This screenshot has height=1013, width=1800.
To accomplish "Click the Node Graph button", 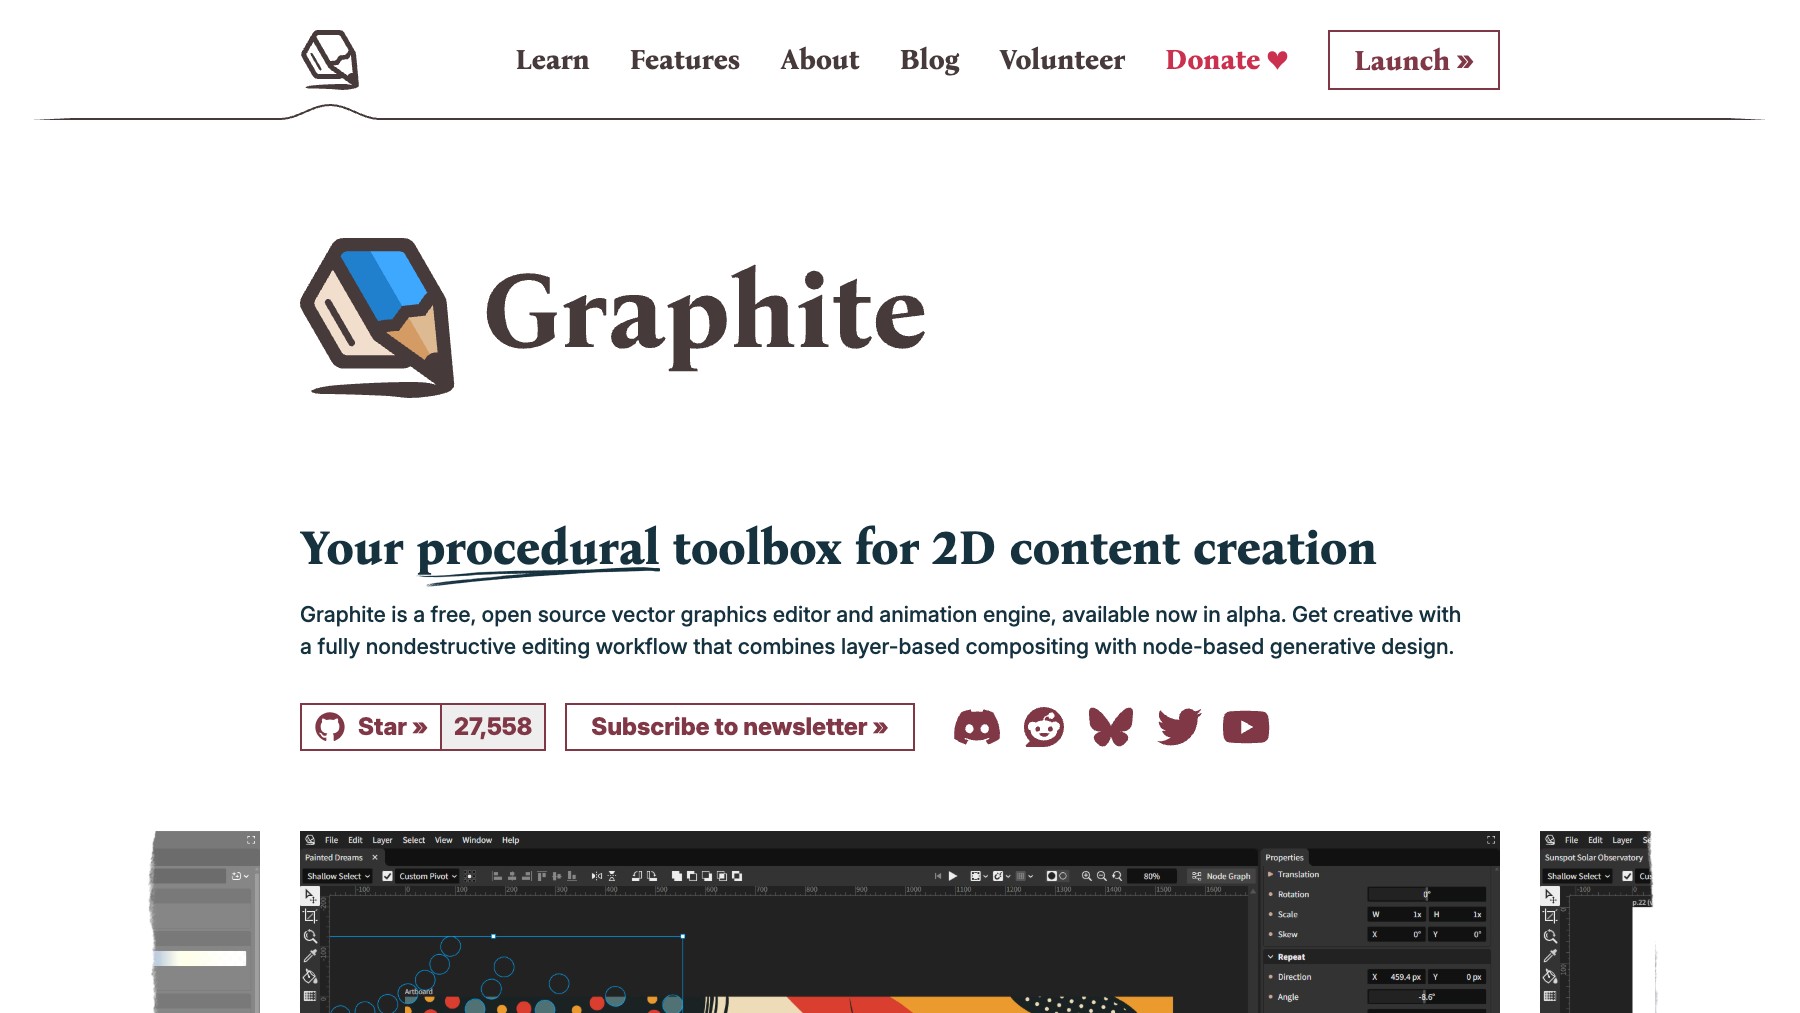I will [x=1221, y=876].
